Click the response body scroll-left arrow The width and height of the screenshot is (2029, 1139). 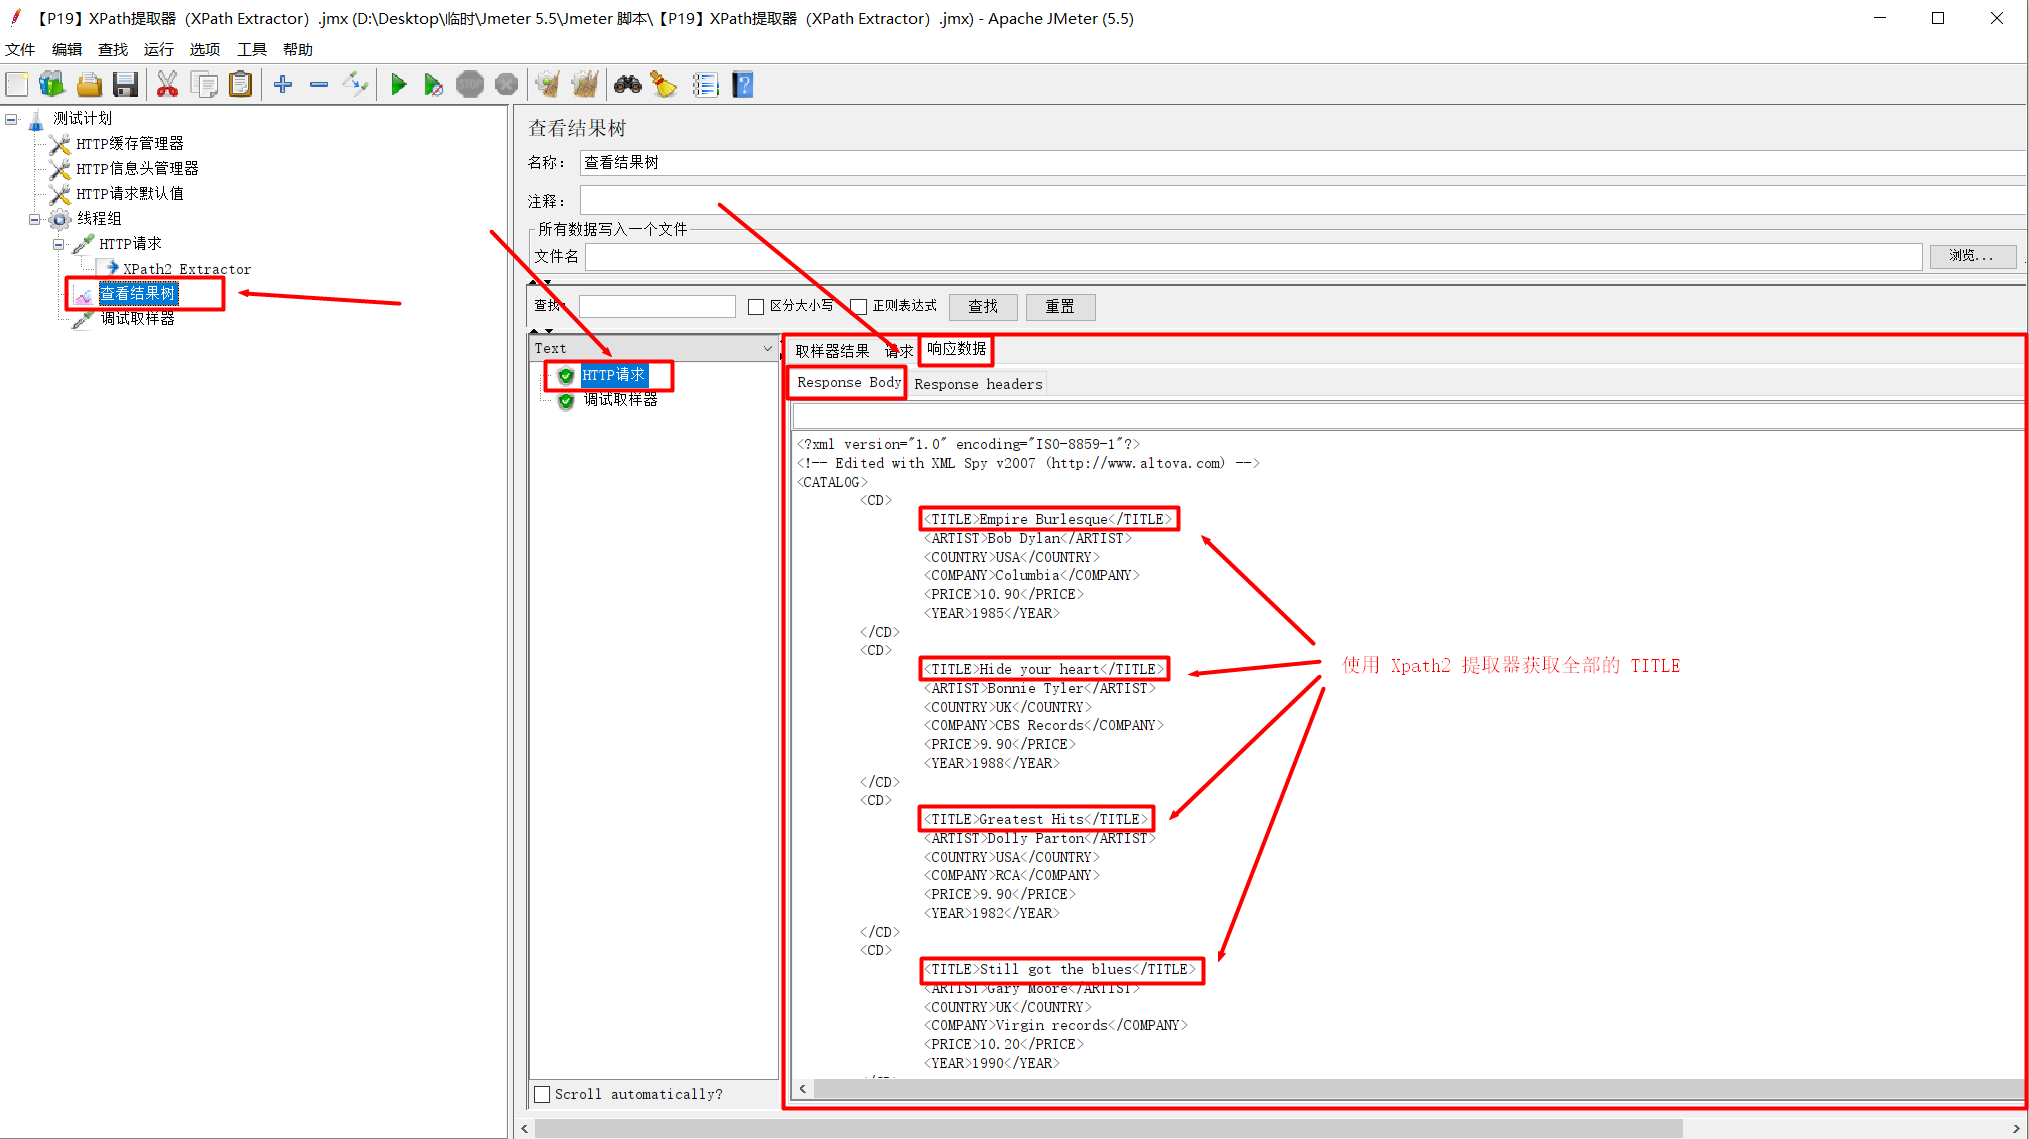click(x=803, y=1088)
